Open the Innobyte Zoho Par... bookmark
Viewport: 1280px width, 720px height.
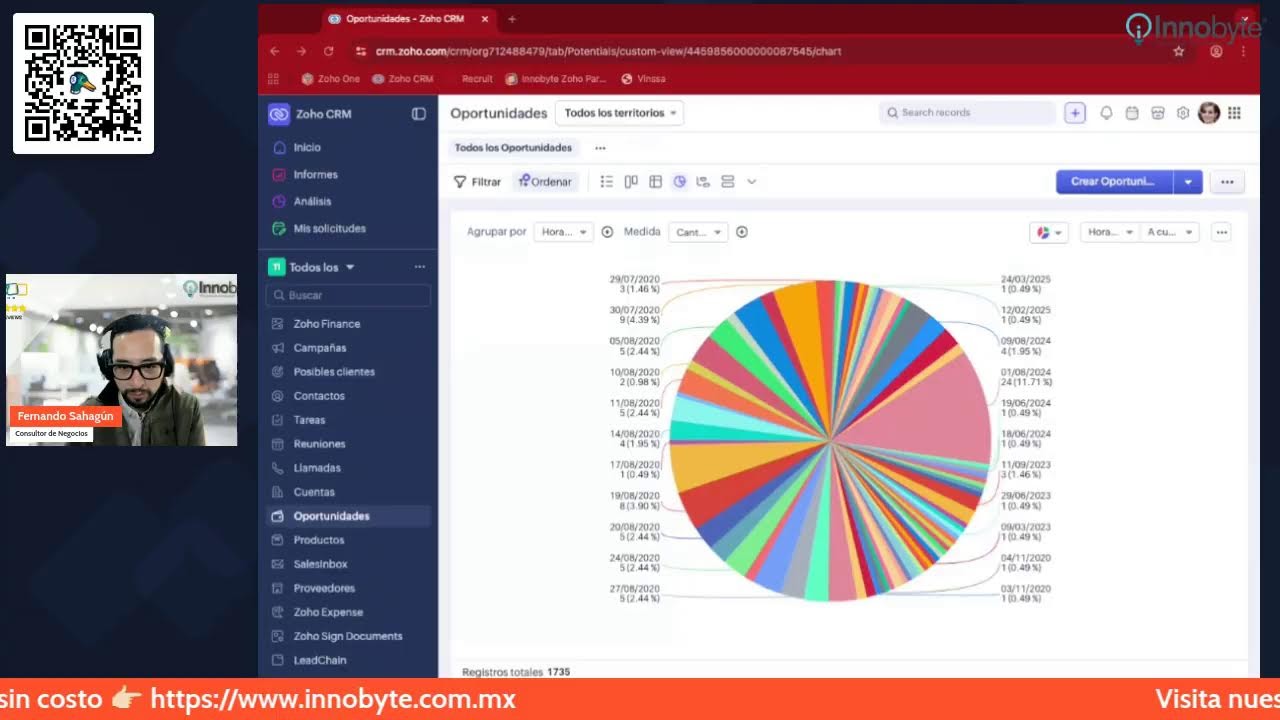556,79
